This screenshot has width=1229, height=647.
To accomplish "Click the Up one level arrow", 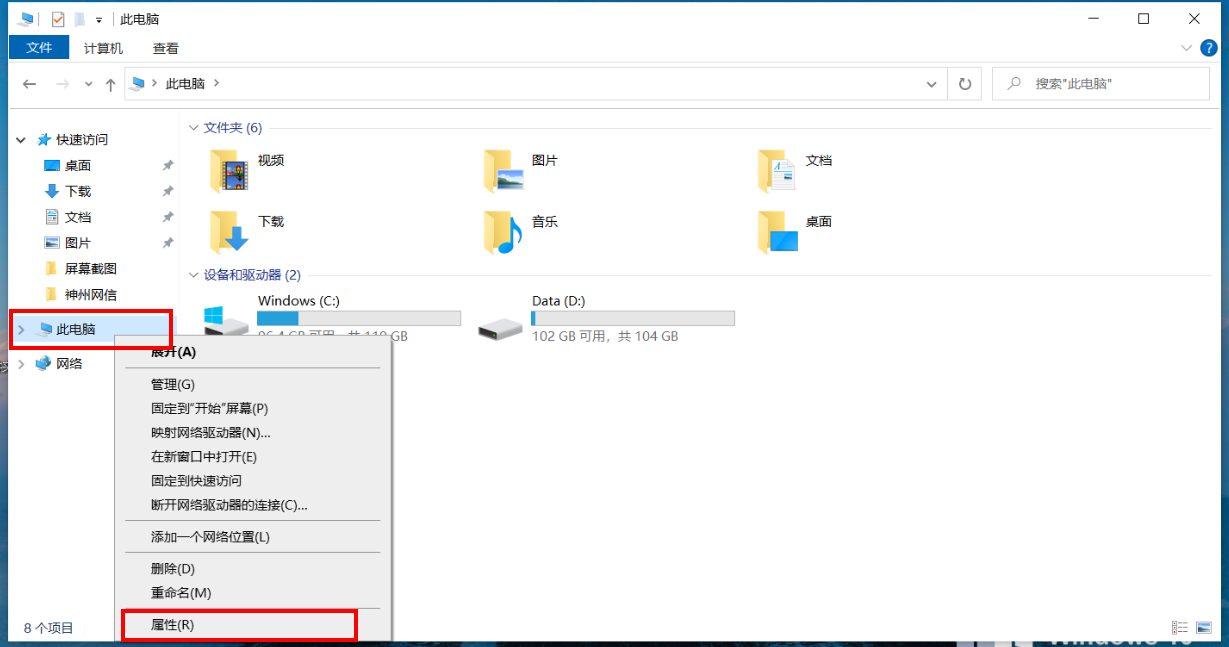I will pyautogui.click(x=110, y=84).
